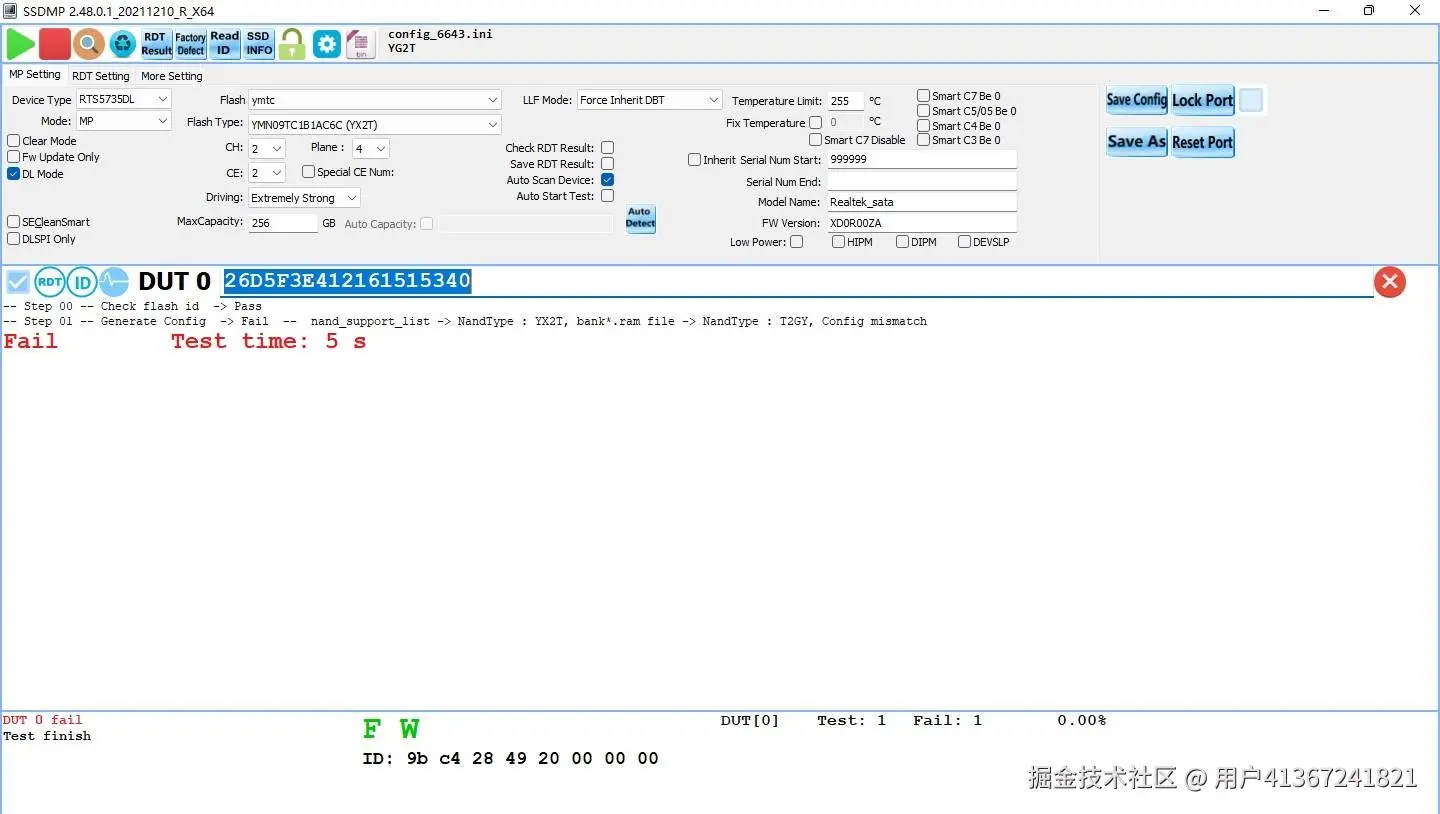Click the DUT 0 waveform pulse icon
Image resolution: width=1440 pixels, height=814 pixels.
(x=114, y=282)
